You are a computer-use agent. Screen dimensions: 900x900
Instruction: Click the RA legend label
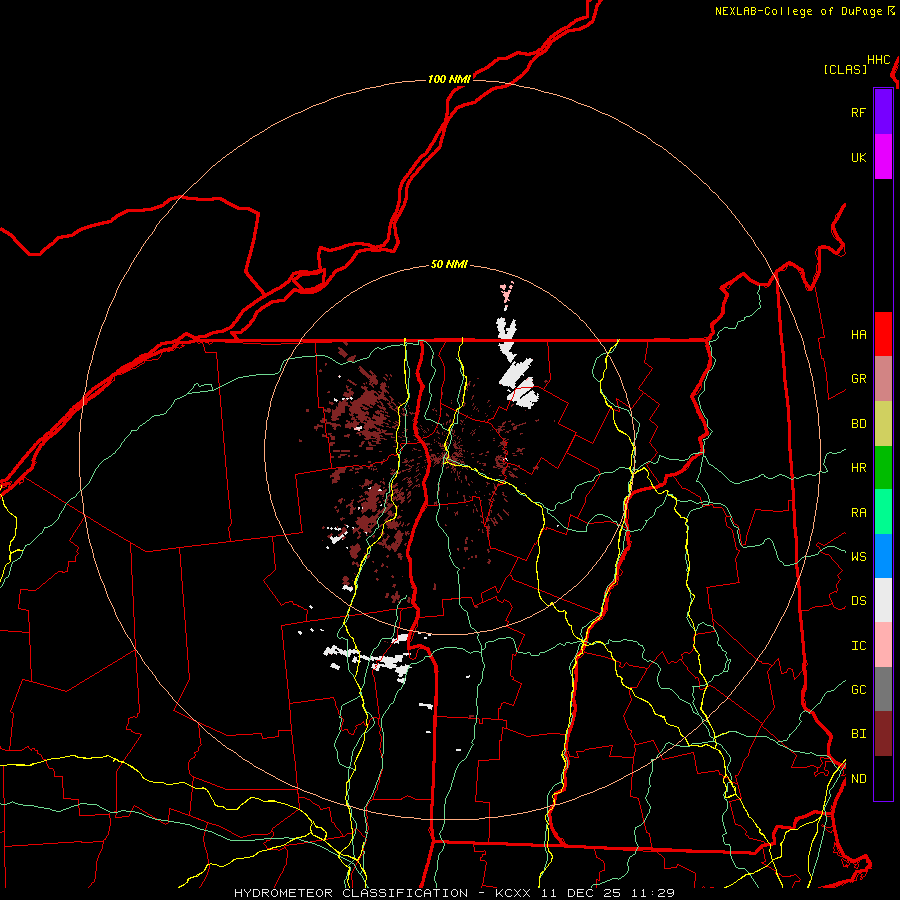tap(858, 513)
